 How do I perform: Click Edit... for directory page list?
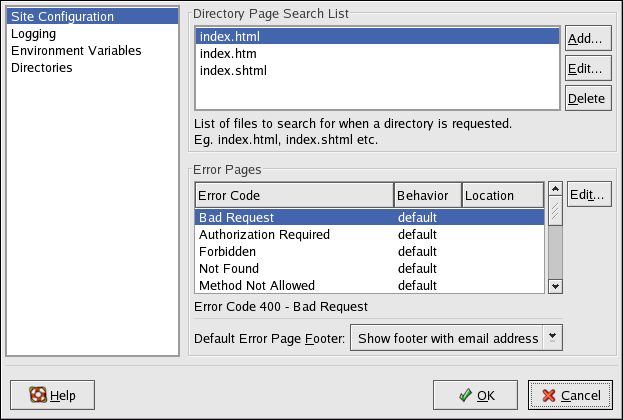588,69
